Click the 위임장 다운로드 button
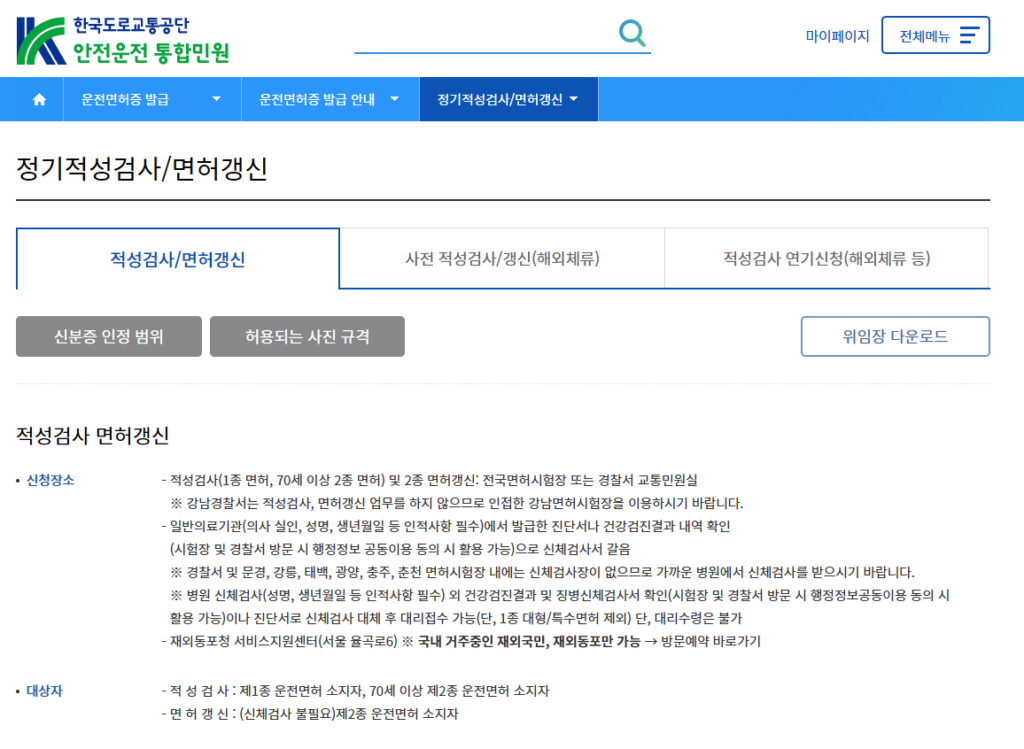Screen dimensions: 1024x749 point(894,336)
